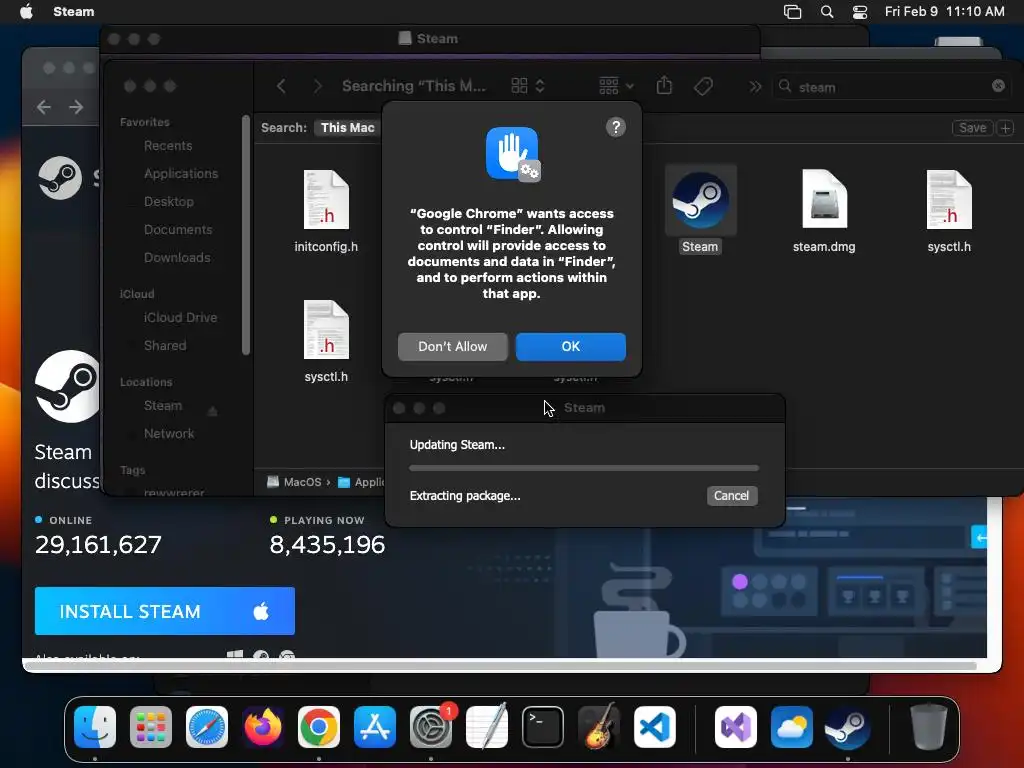Click the Finder share icon
1024x768 pixels.
tap(664, 86)
